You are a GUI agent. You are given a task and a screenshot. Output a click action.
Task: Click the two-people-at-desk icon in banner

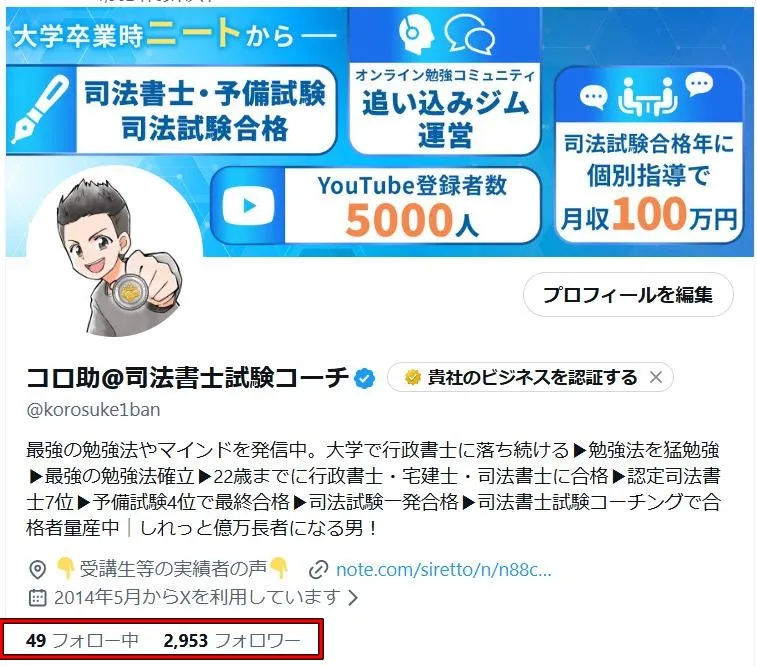point(647,97)
